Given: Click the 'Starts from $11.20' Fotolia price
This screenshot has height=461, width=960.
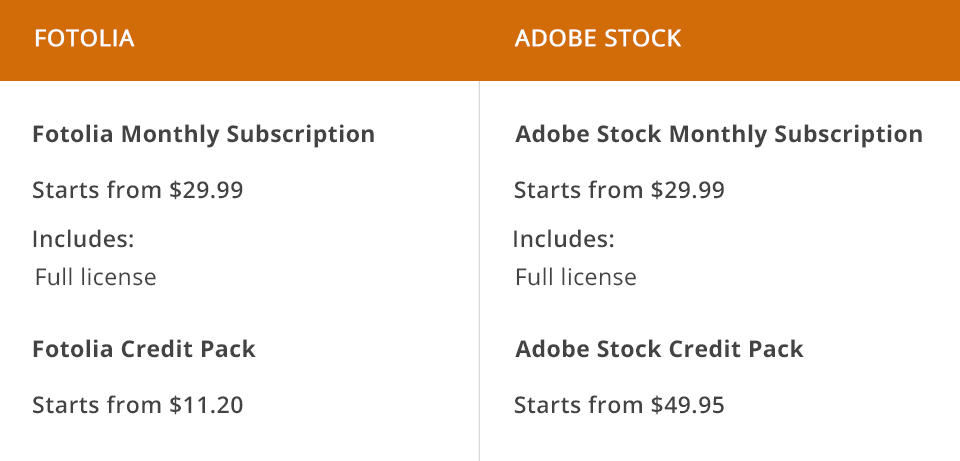Looking at the screenshot, I should (137, 405).
